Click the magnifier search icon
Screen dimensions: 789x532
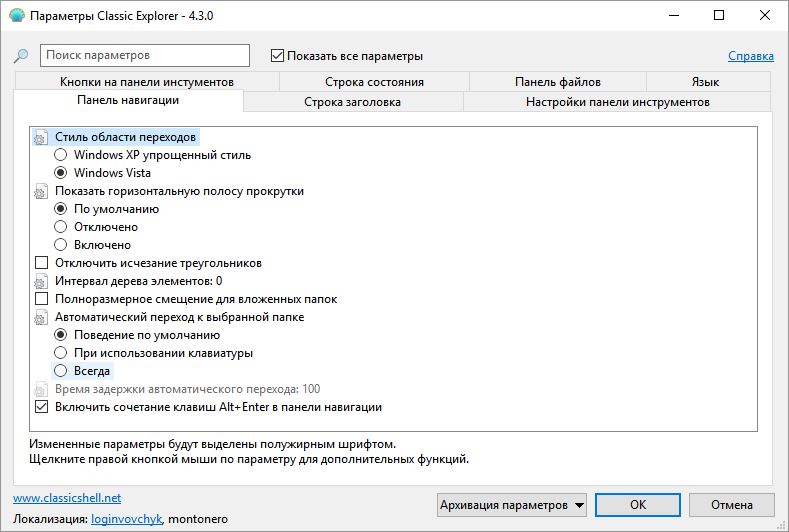(x=20, y=56)
